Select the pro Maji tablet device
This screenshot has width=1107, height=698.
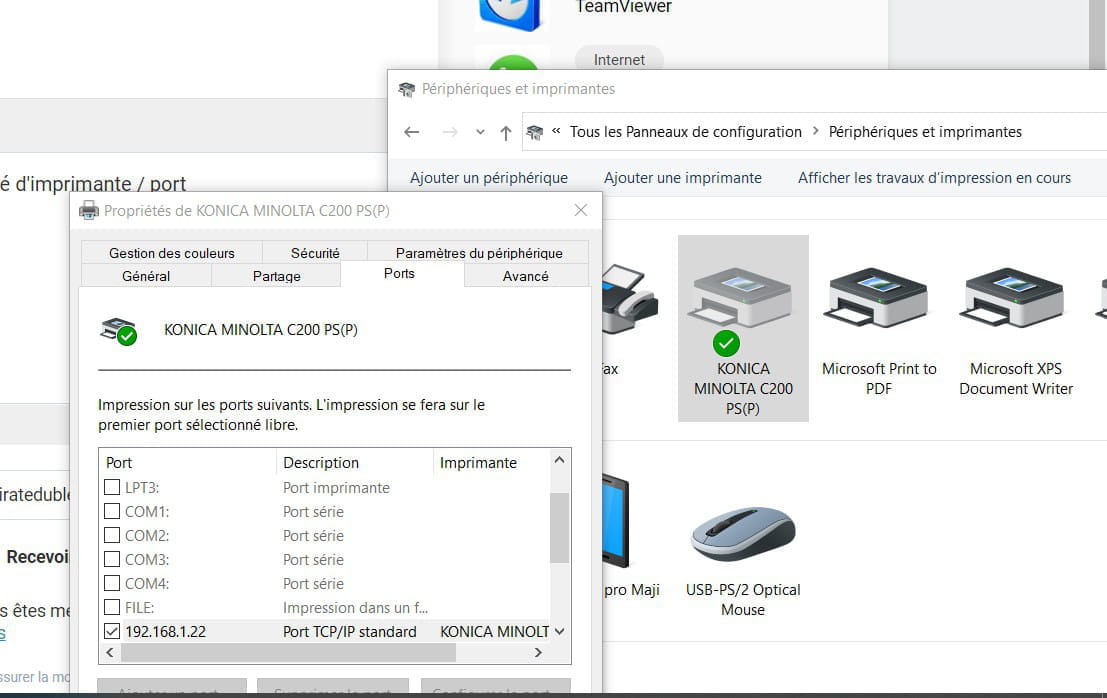coord(616,522)
